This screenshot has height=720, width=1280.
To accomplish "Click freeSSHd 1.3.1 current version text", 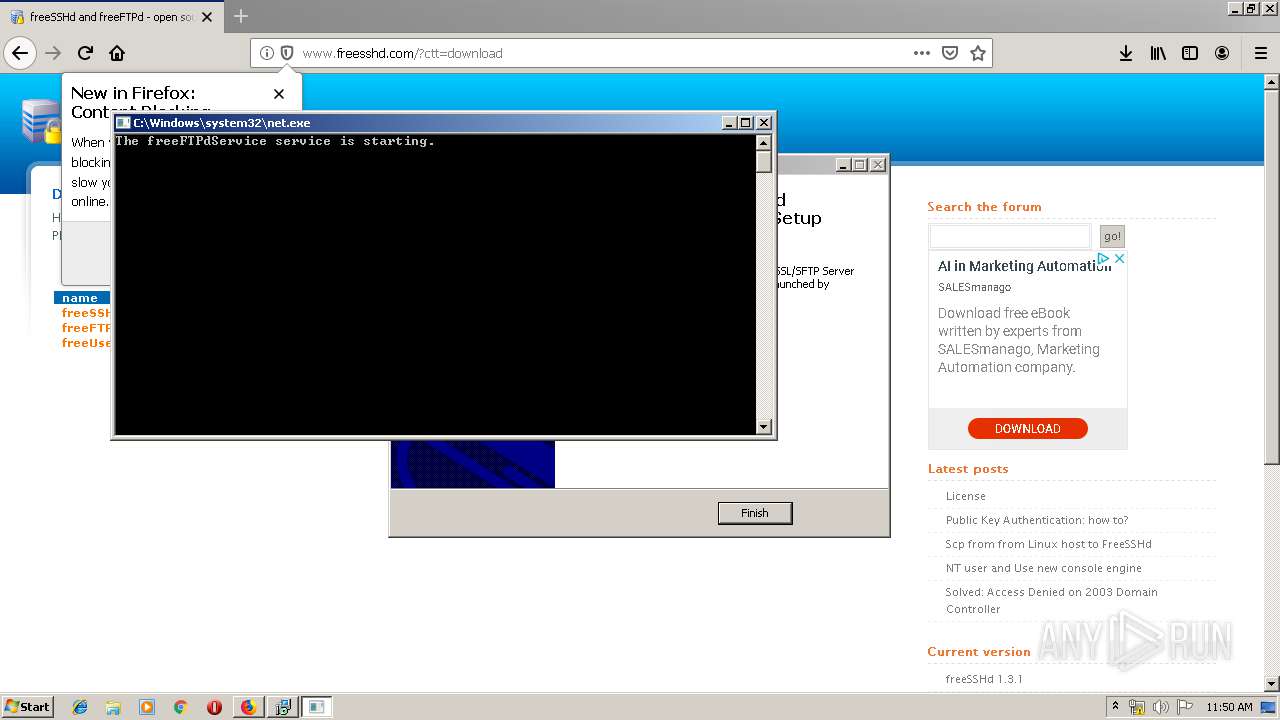I will click(x=984, y=679).
